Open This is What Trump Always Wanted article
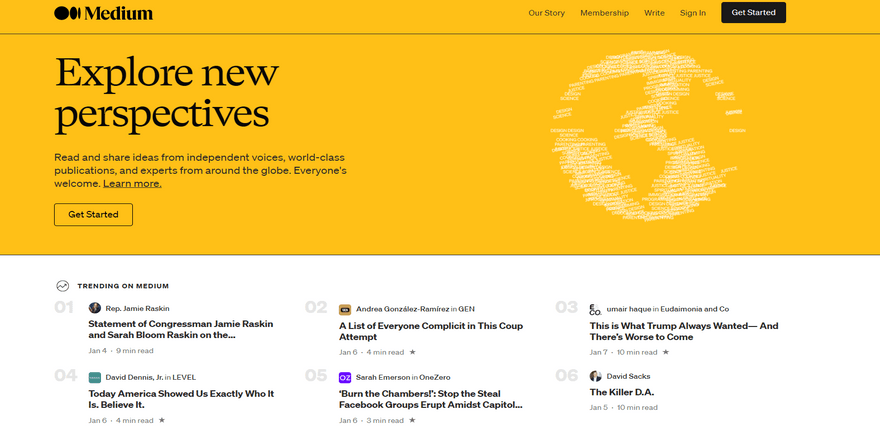The height and width of the screenshot is (440, 880). pos(684,331)
